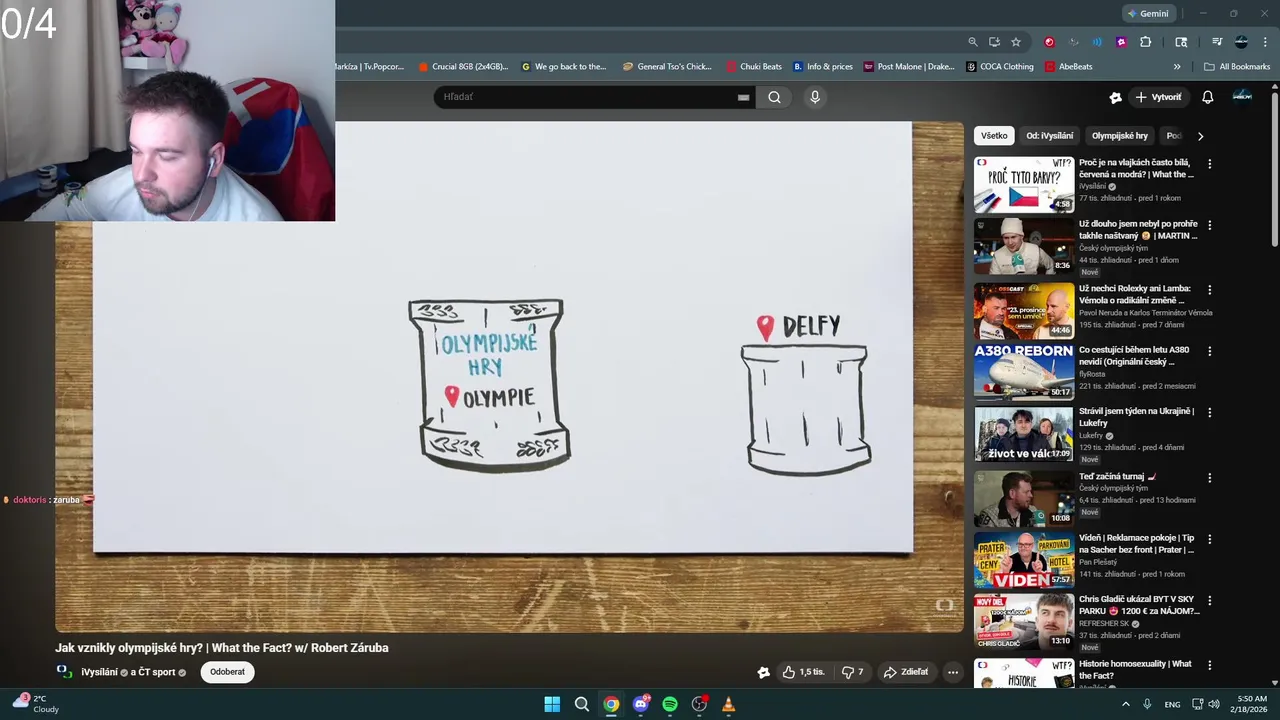1280x720 pixels.
Task: Open menu for Co cestující během letu video
Action: tap(1209, 352)
